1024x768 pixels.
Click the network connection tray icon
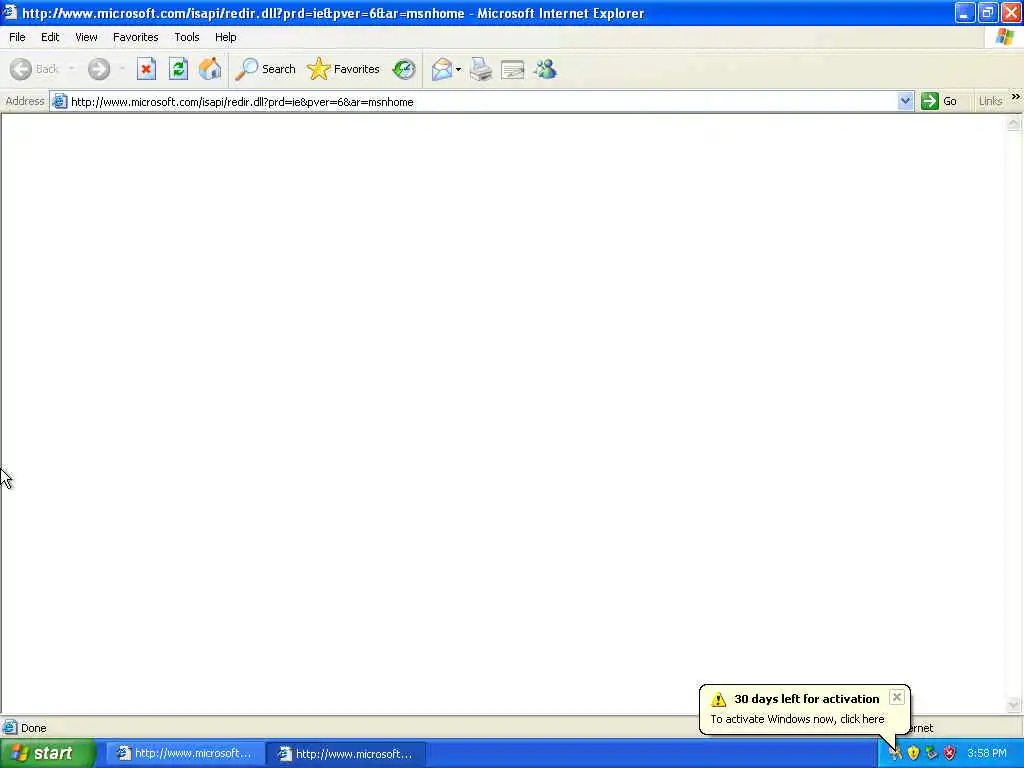[x=931, y=753]
